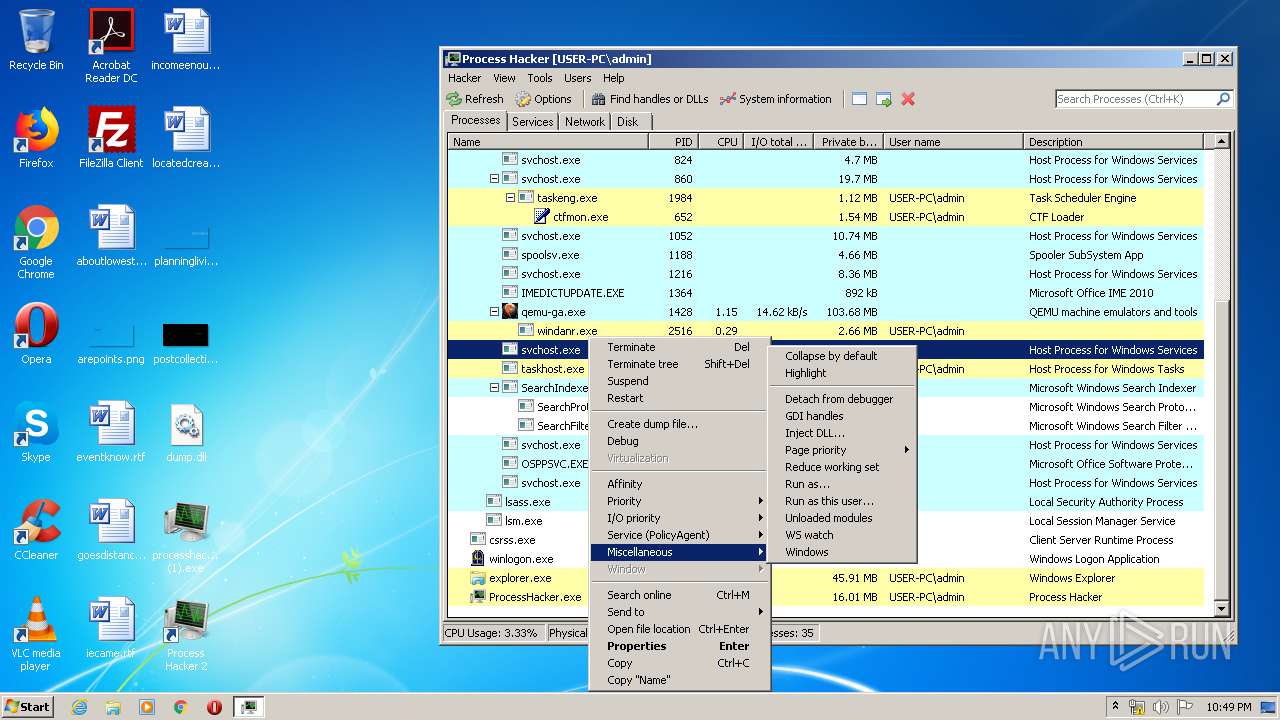Image resolution: width=1280 pixels, height=720 pixels.
Task: Launch Firefox desktop shortcut
Action: (36, 138)
